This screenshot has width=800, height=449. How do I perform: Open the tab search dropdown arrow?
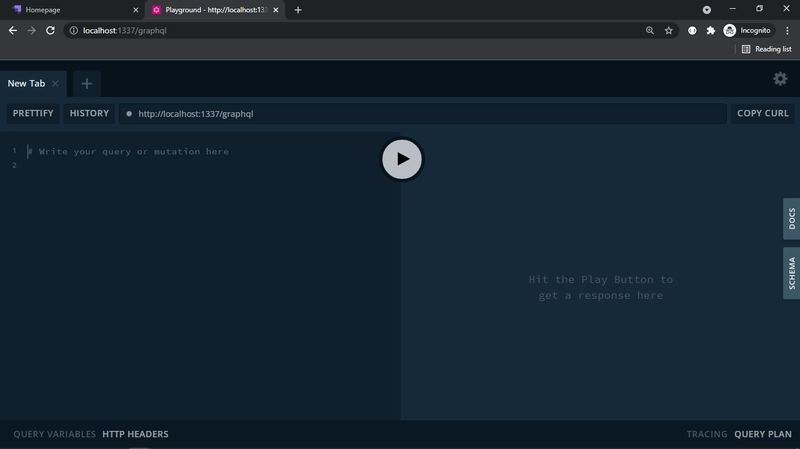point(707,10)
